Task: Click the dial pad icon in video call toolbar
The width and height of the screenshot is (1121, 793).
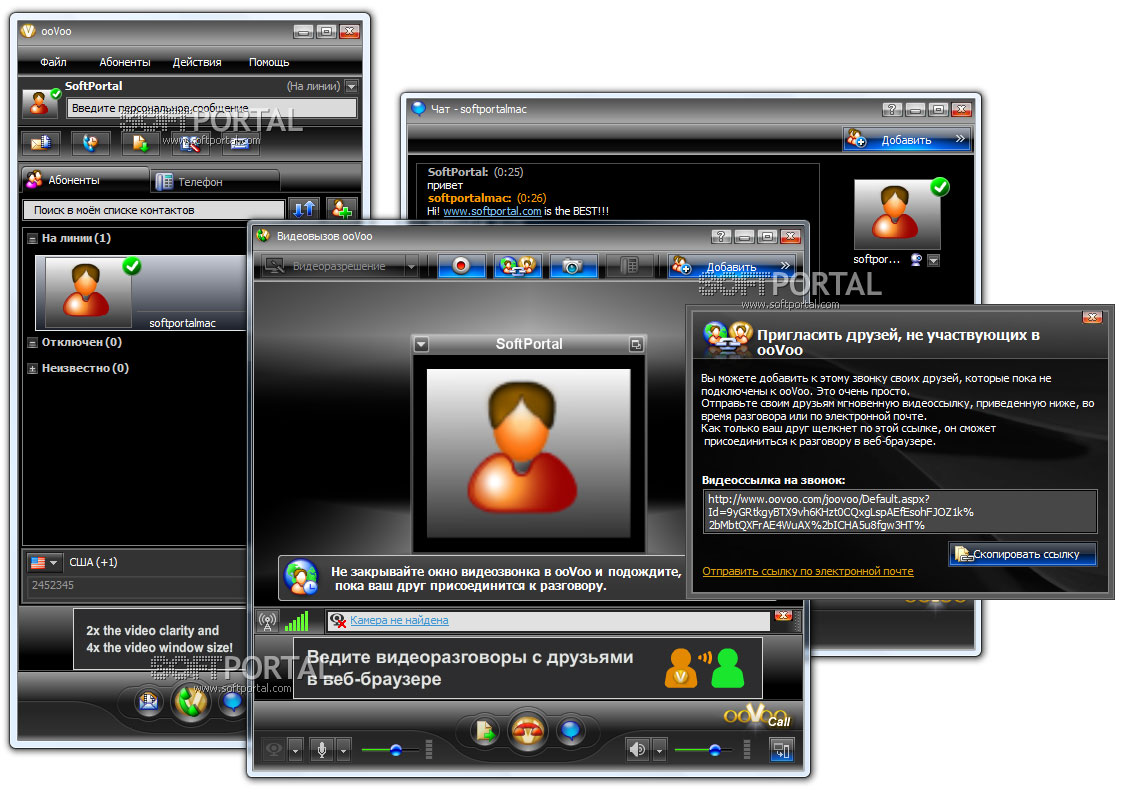Action: (x=629, y=266)
